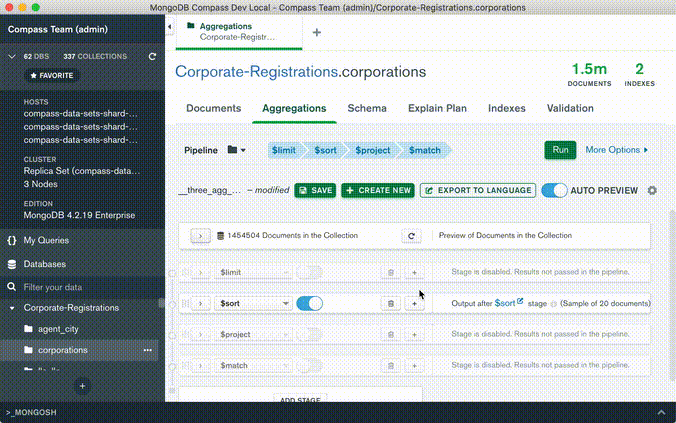Show info for the $sort stage output
Screen dimensions: 676x423
[x=554, y=304]
